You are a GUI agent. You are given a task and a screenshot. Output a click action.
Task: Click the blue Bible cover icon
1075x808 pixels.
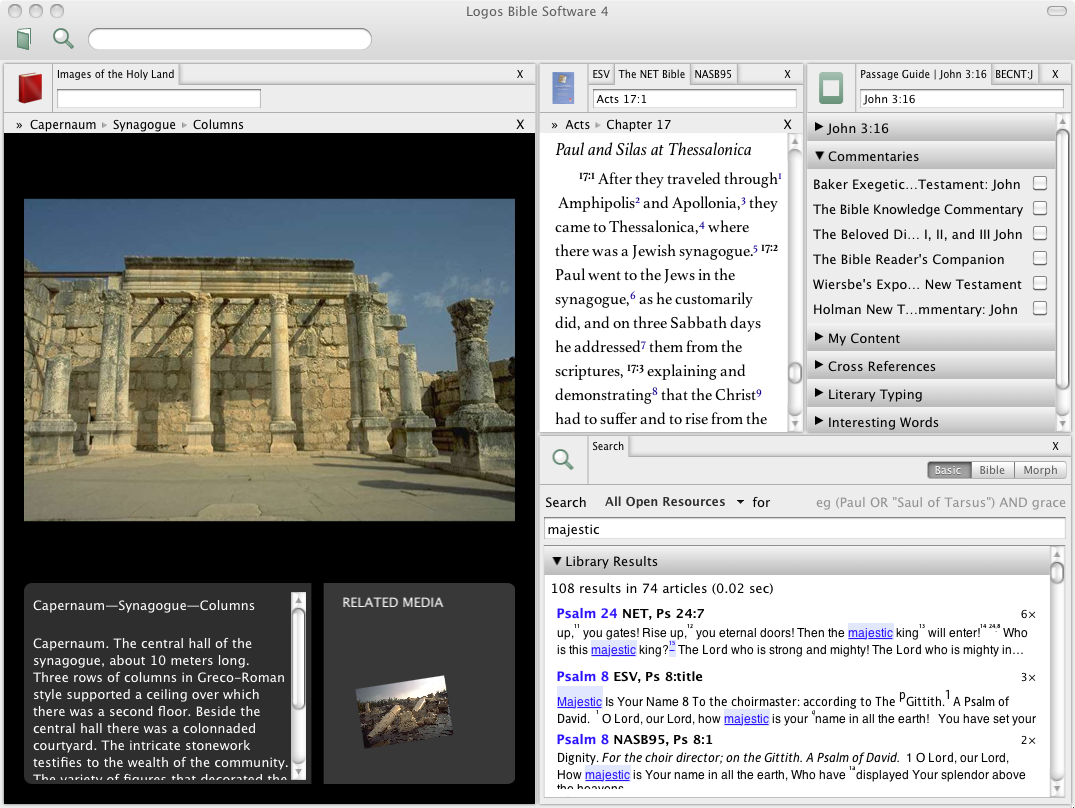pyautogui.click(x=563, y=88)
